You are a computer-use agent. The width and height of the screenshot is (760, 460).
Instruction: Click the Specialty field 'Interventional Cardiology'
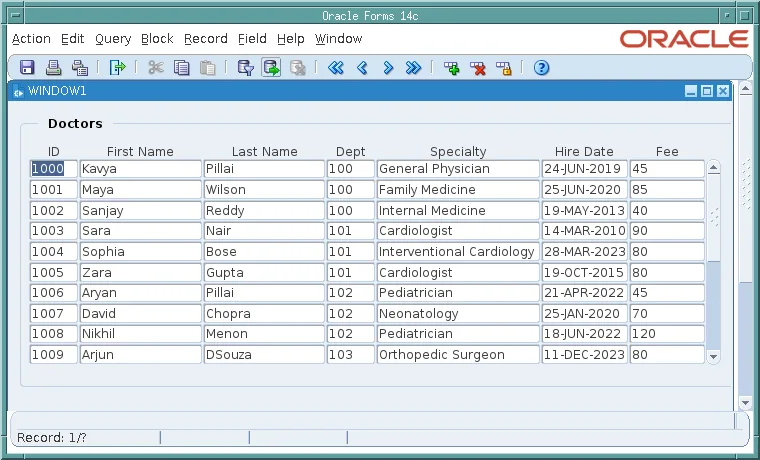click(x=458, y=252)
